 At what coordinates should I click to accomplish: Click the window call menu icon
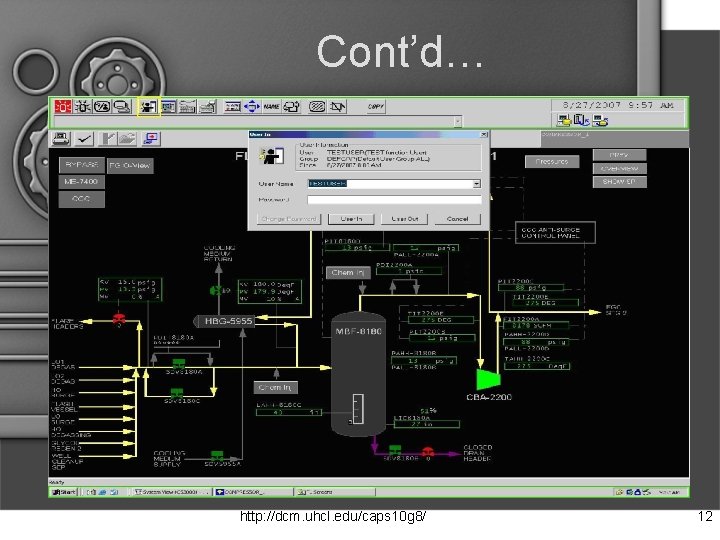point(168,107)
